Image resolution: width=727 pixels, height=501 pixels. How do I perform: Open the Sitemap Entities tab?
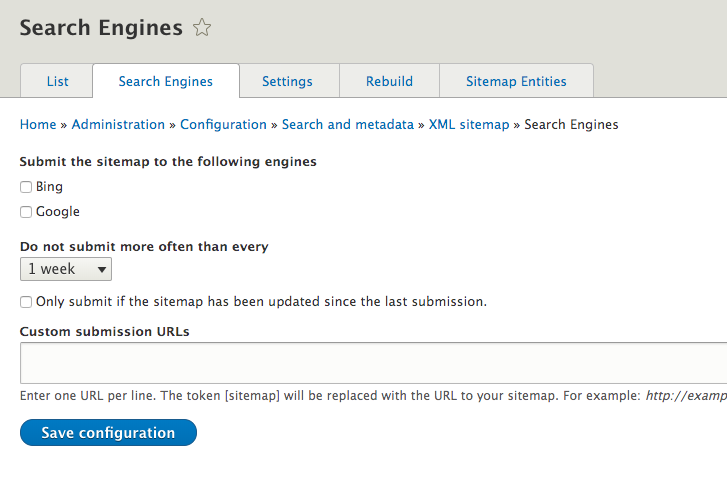pyautogui.click(x=516, y=81)
